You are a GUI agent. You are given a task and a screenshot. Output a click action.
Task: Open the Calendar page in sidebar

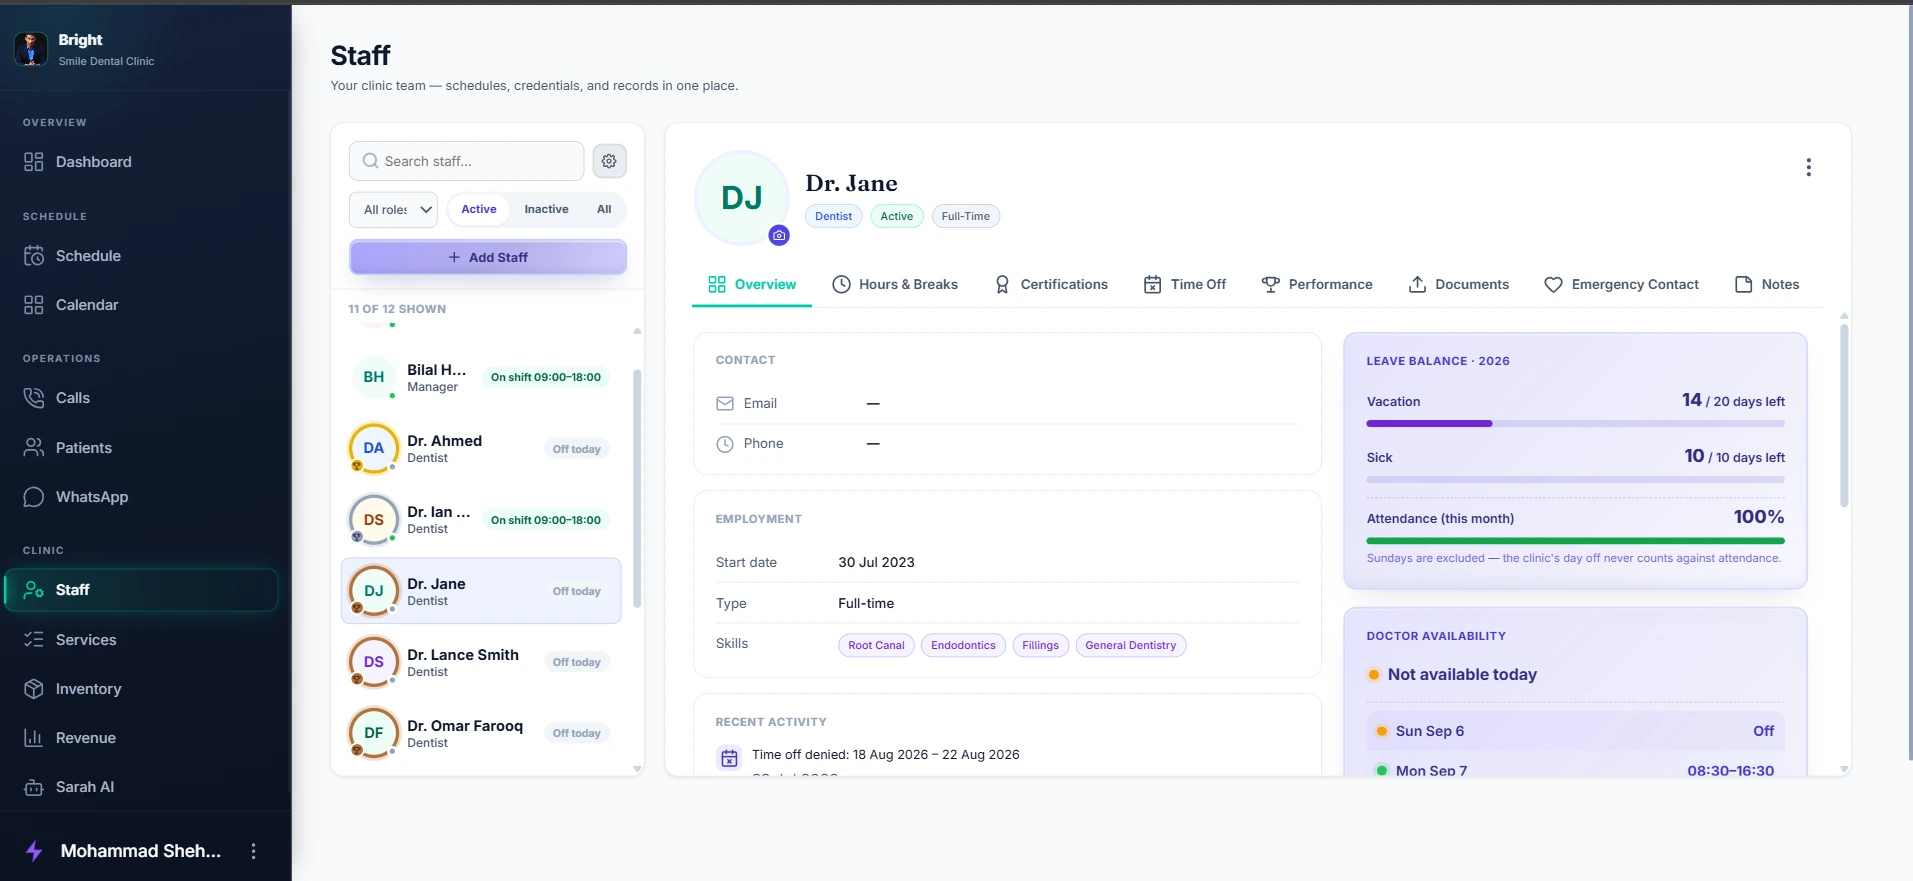point(141,305)
